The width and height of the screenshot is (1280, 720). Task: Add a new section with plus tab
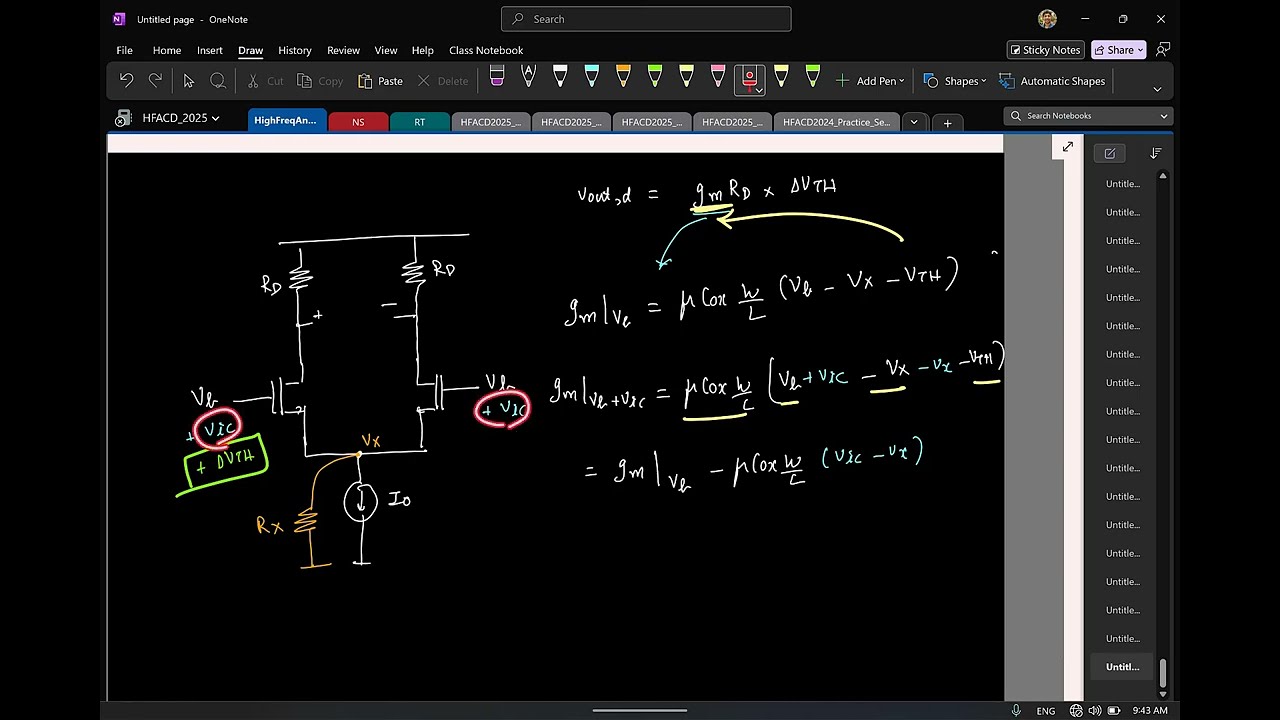[x=947, y=123]
